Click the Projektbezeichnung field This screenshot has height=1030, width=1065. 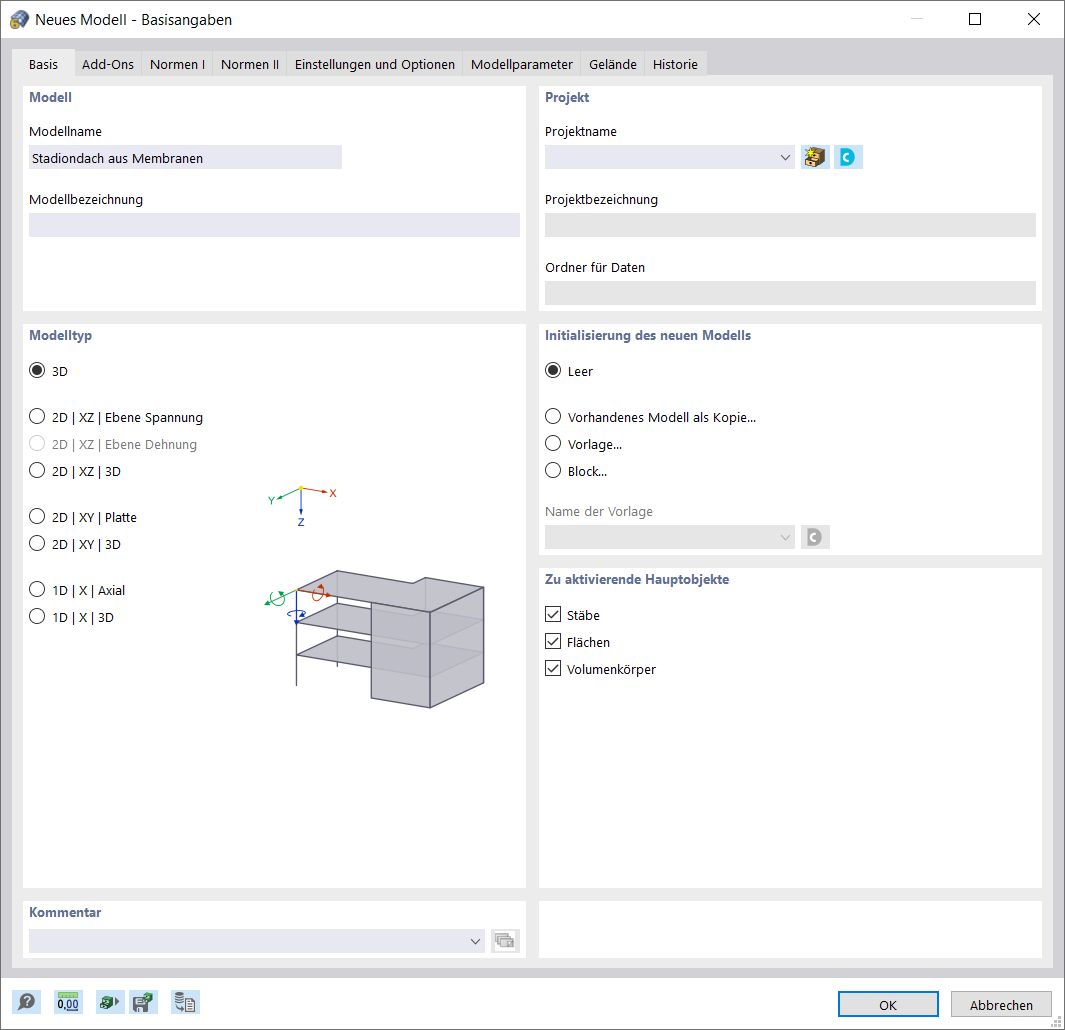[x=790, y=225]
